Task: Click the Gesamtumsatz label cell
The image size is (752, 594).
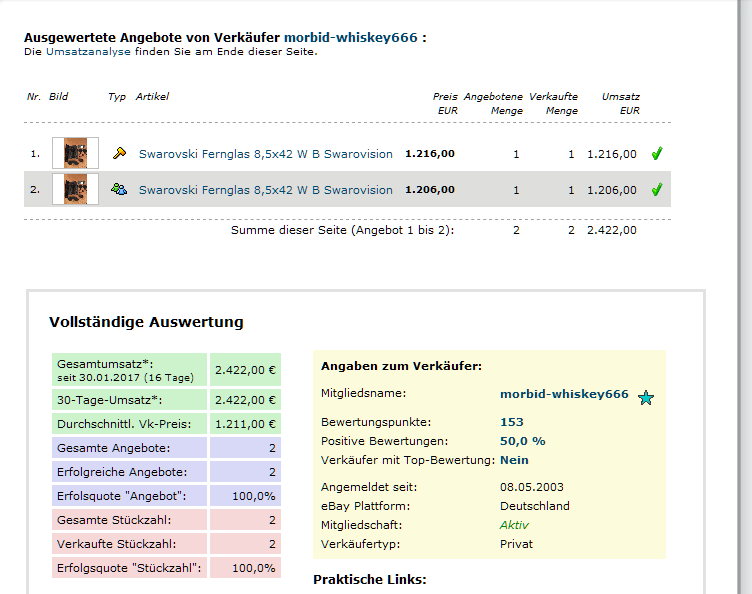Action: 129,370
